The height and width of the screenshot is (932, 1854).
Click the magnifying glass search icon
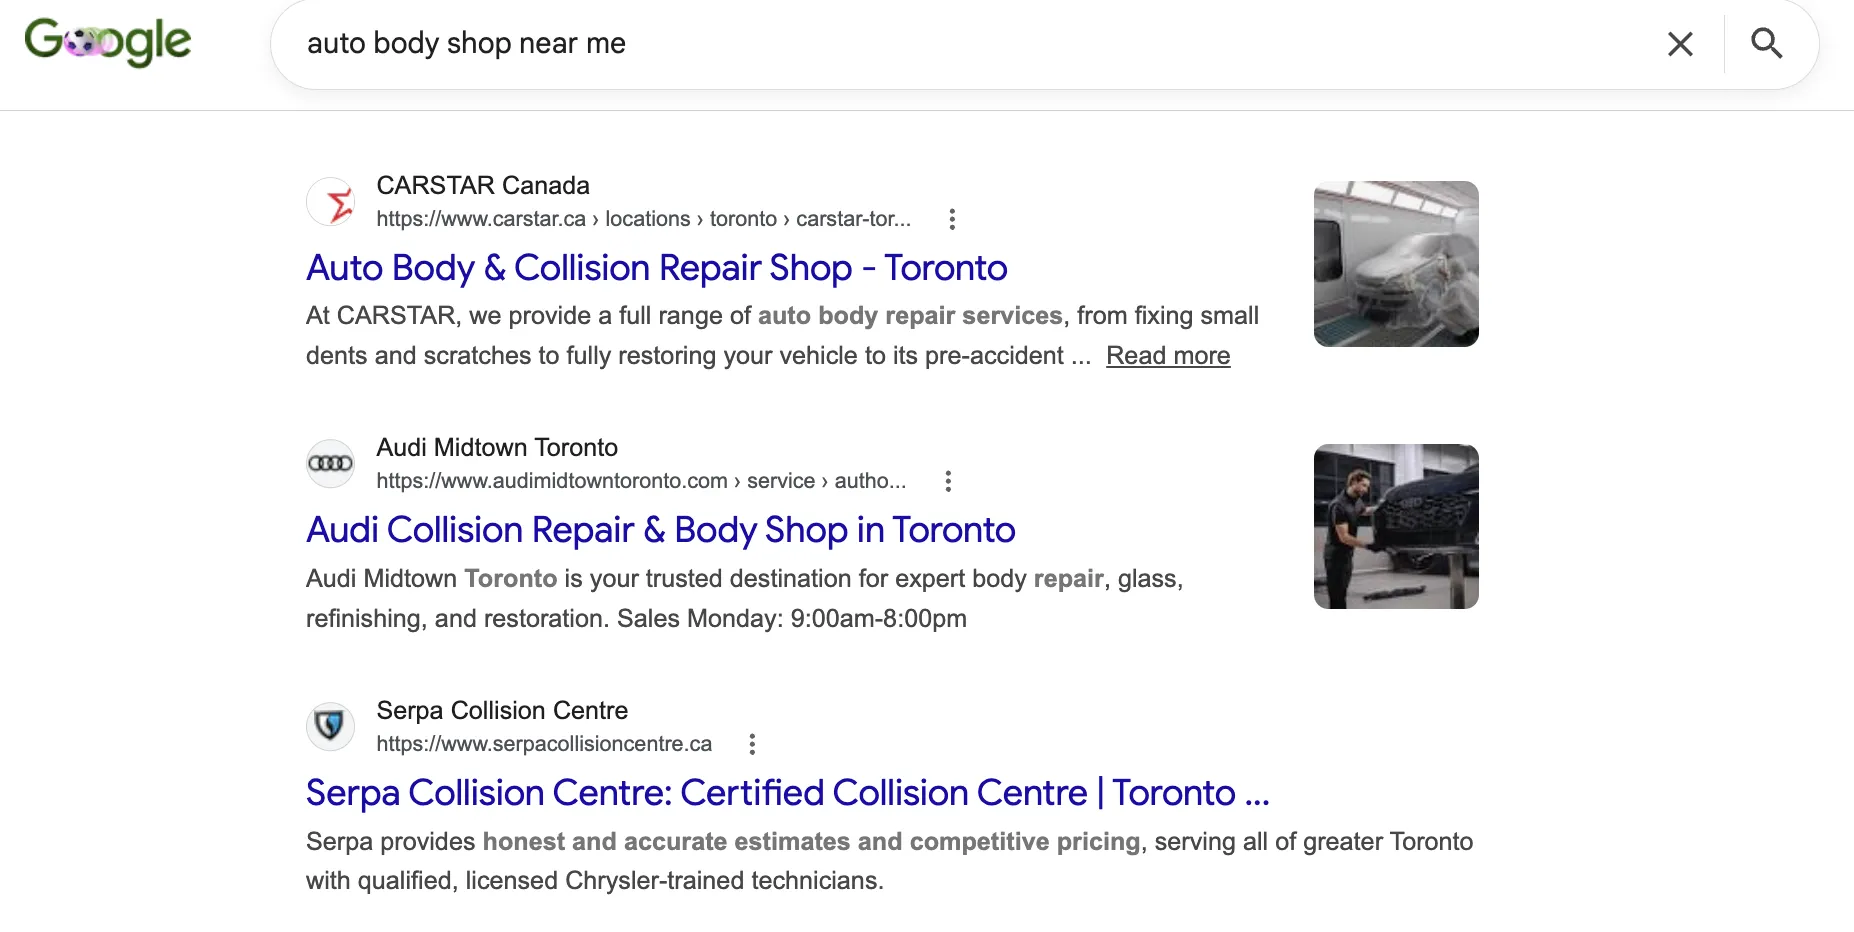[x=1766, y=43]
